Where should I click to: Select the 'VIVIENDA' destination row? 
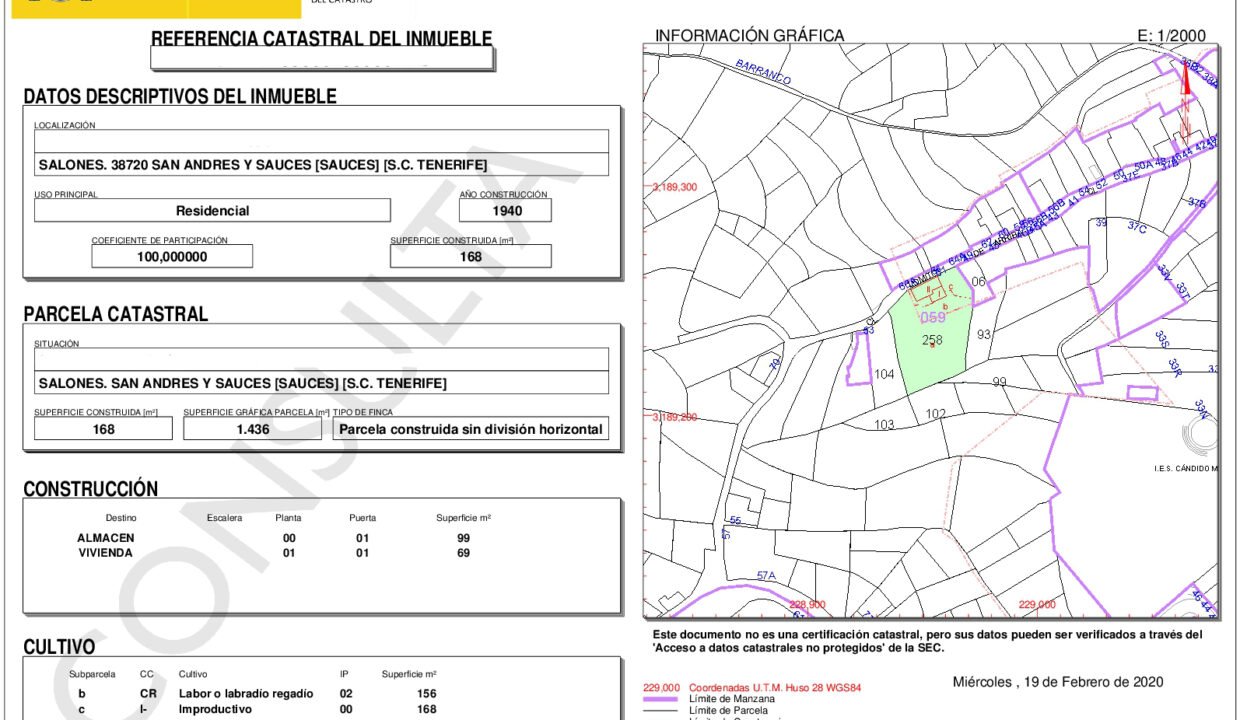pyautogui.click(x=106, y=552)
